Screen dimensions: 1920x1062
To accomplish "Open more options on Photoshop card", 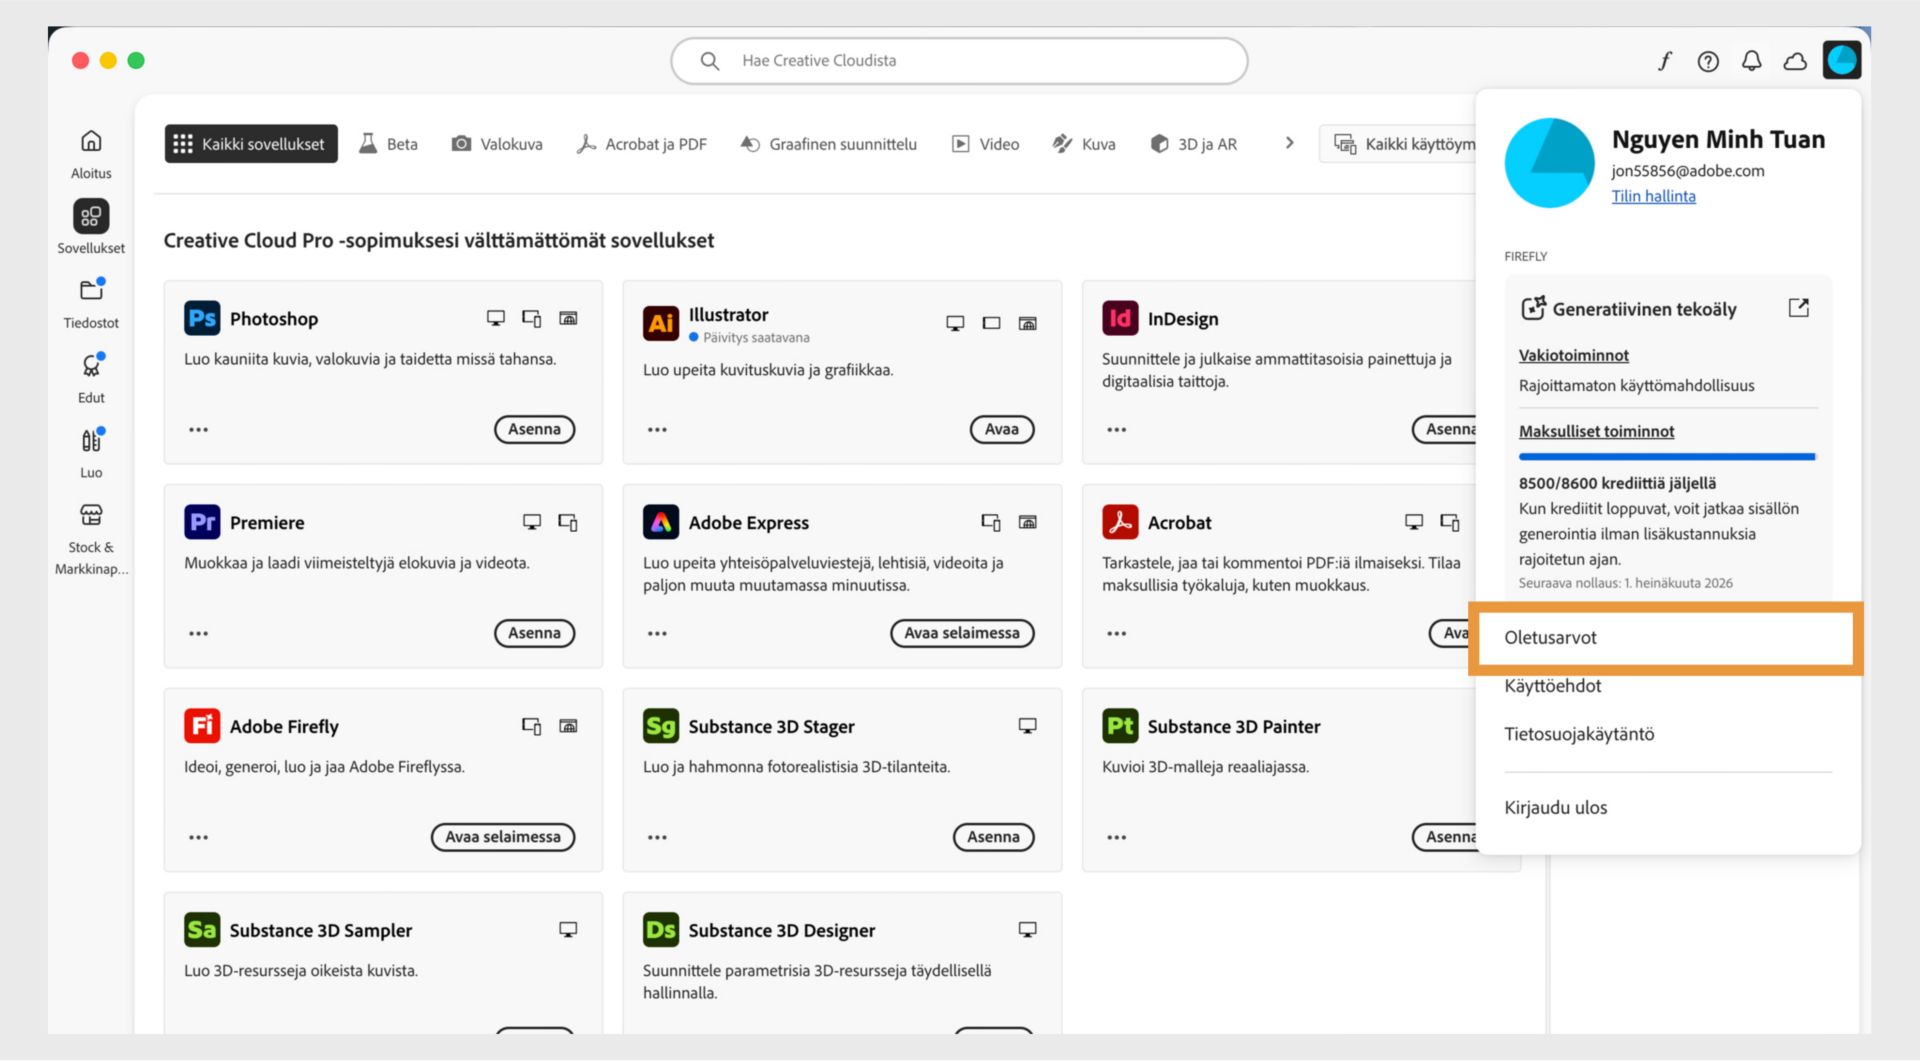I will 198,430.
